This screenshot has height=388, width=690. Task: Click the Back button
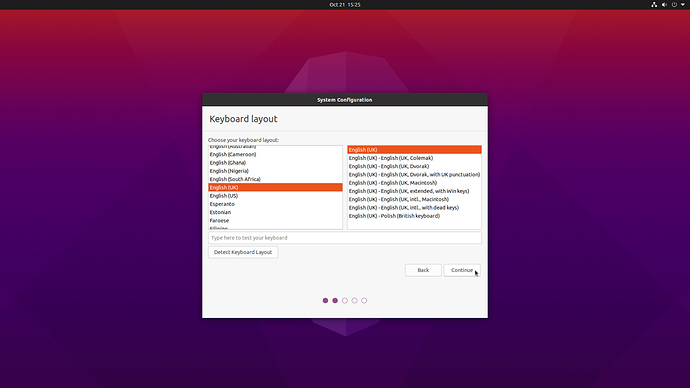tap(423, 270)
